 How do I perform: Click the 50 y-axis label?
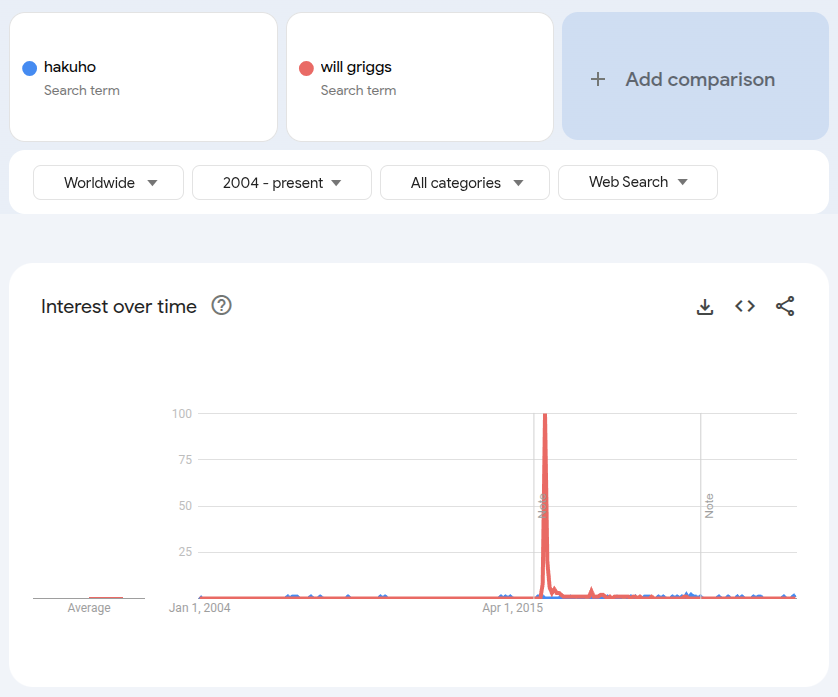coord(185,506)
